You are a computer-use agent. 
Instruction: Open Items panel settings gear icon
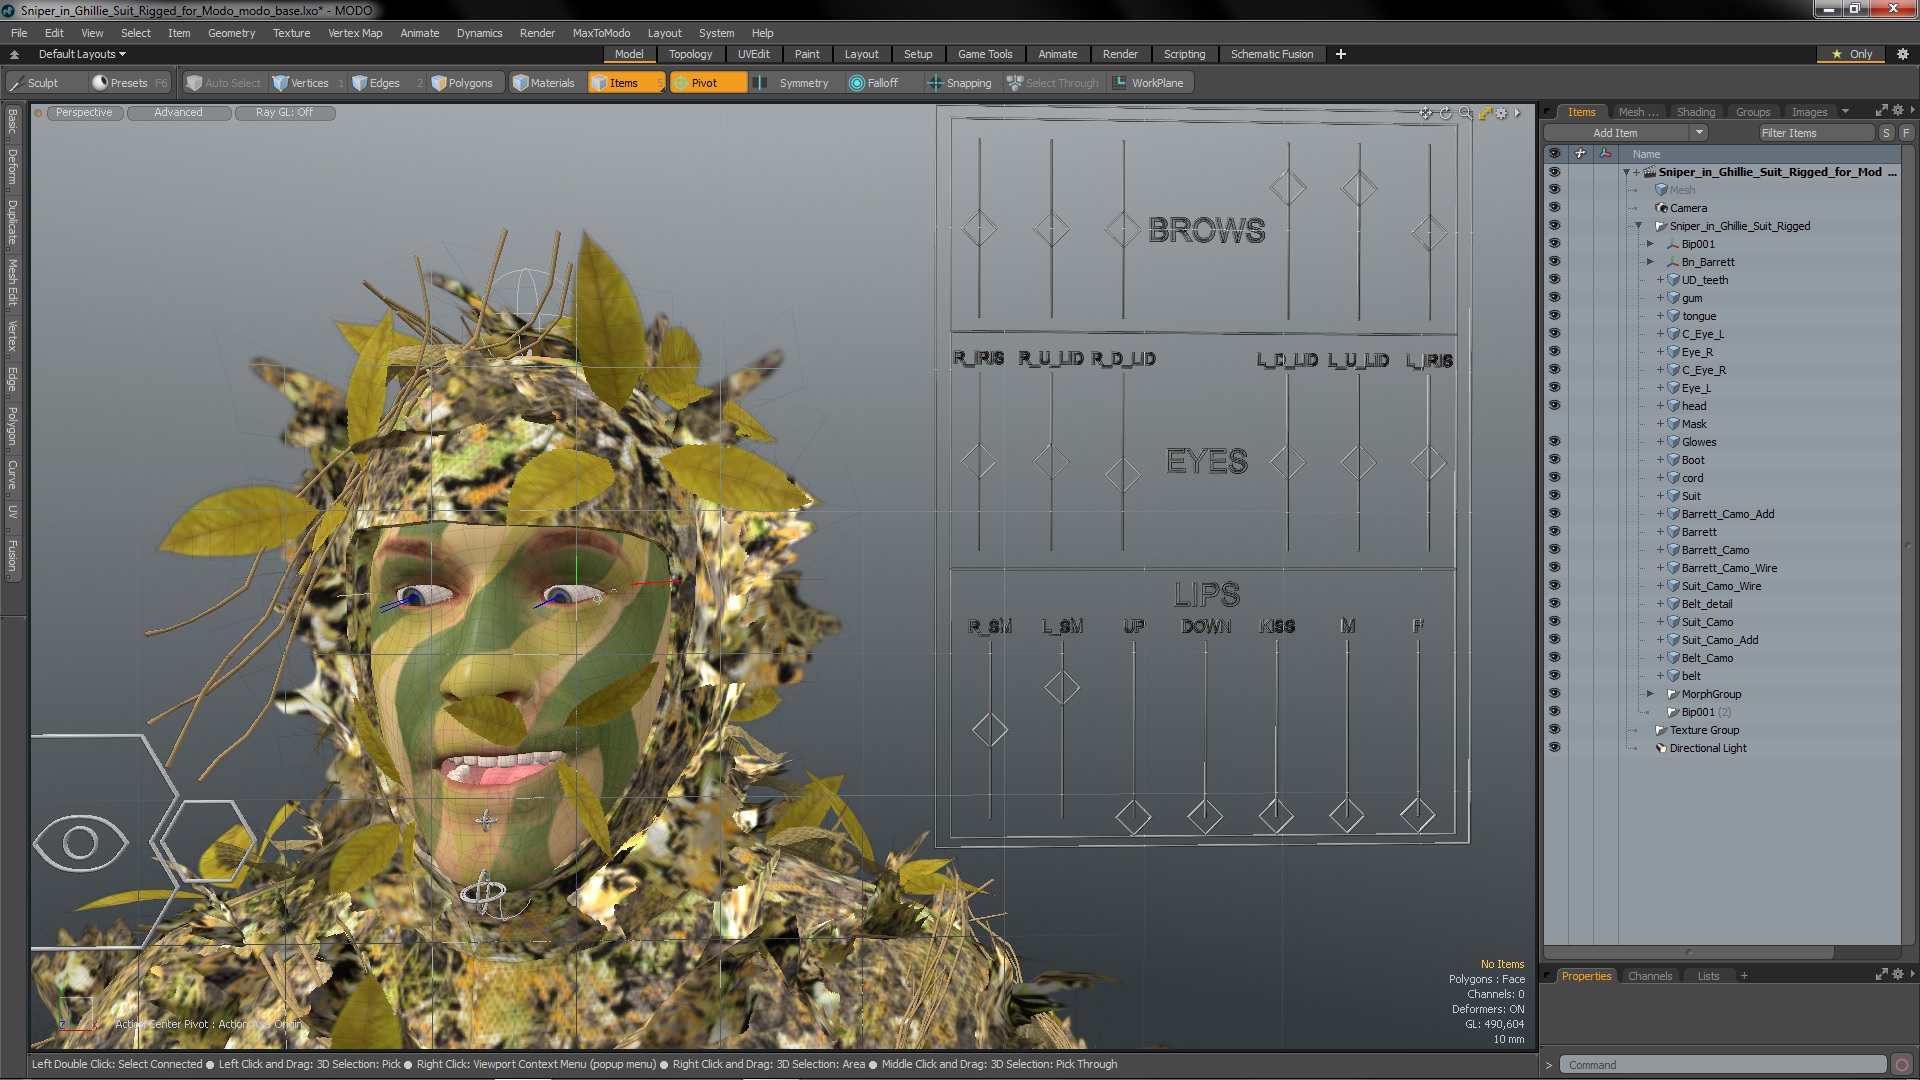pyautogui.click(x=1897, y=111)
